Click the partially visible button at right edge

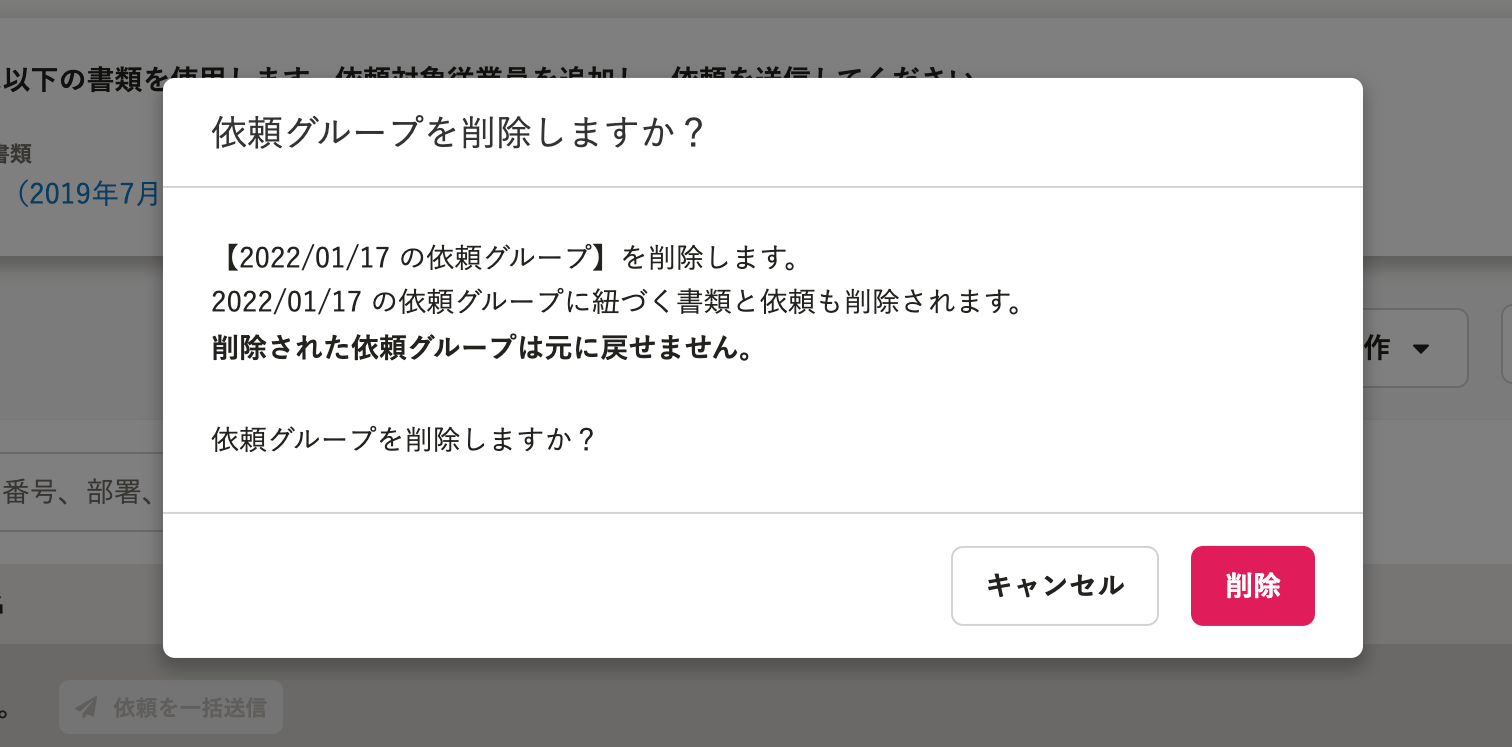(1507, 347)
